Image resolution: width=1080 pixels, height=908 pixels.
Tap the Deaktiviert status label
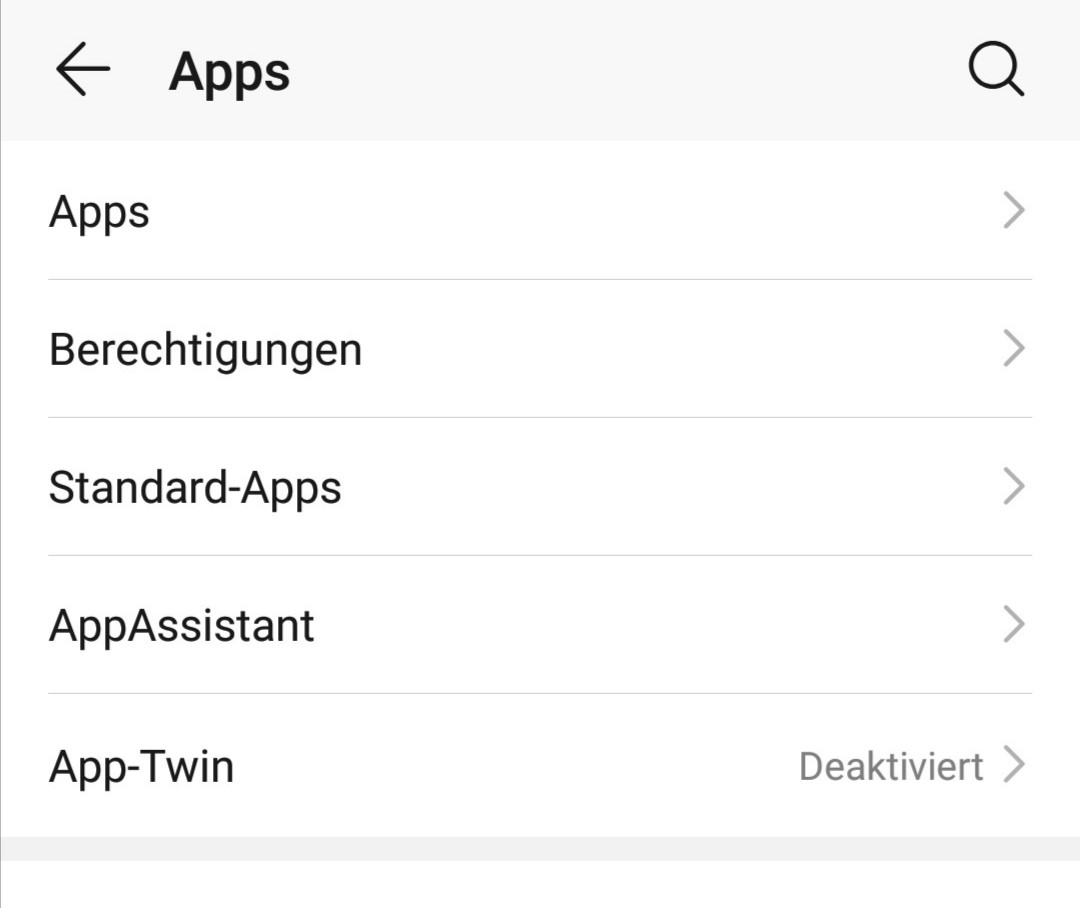click(x=891, y=765)
